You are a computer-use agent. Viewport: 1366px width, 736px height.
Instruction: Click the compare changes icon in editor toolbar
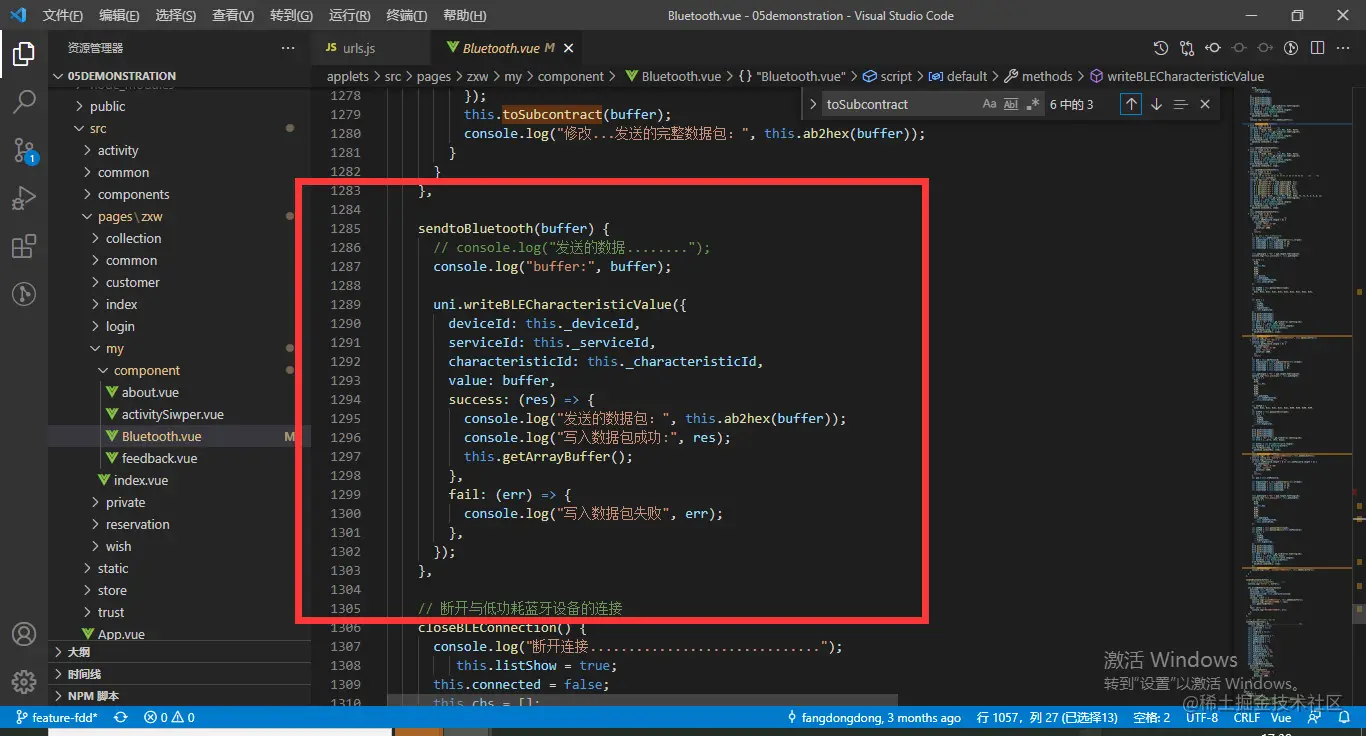coord(1187,47)
